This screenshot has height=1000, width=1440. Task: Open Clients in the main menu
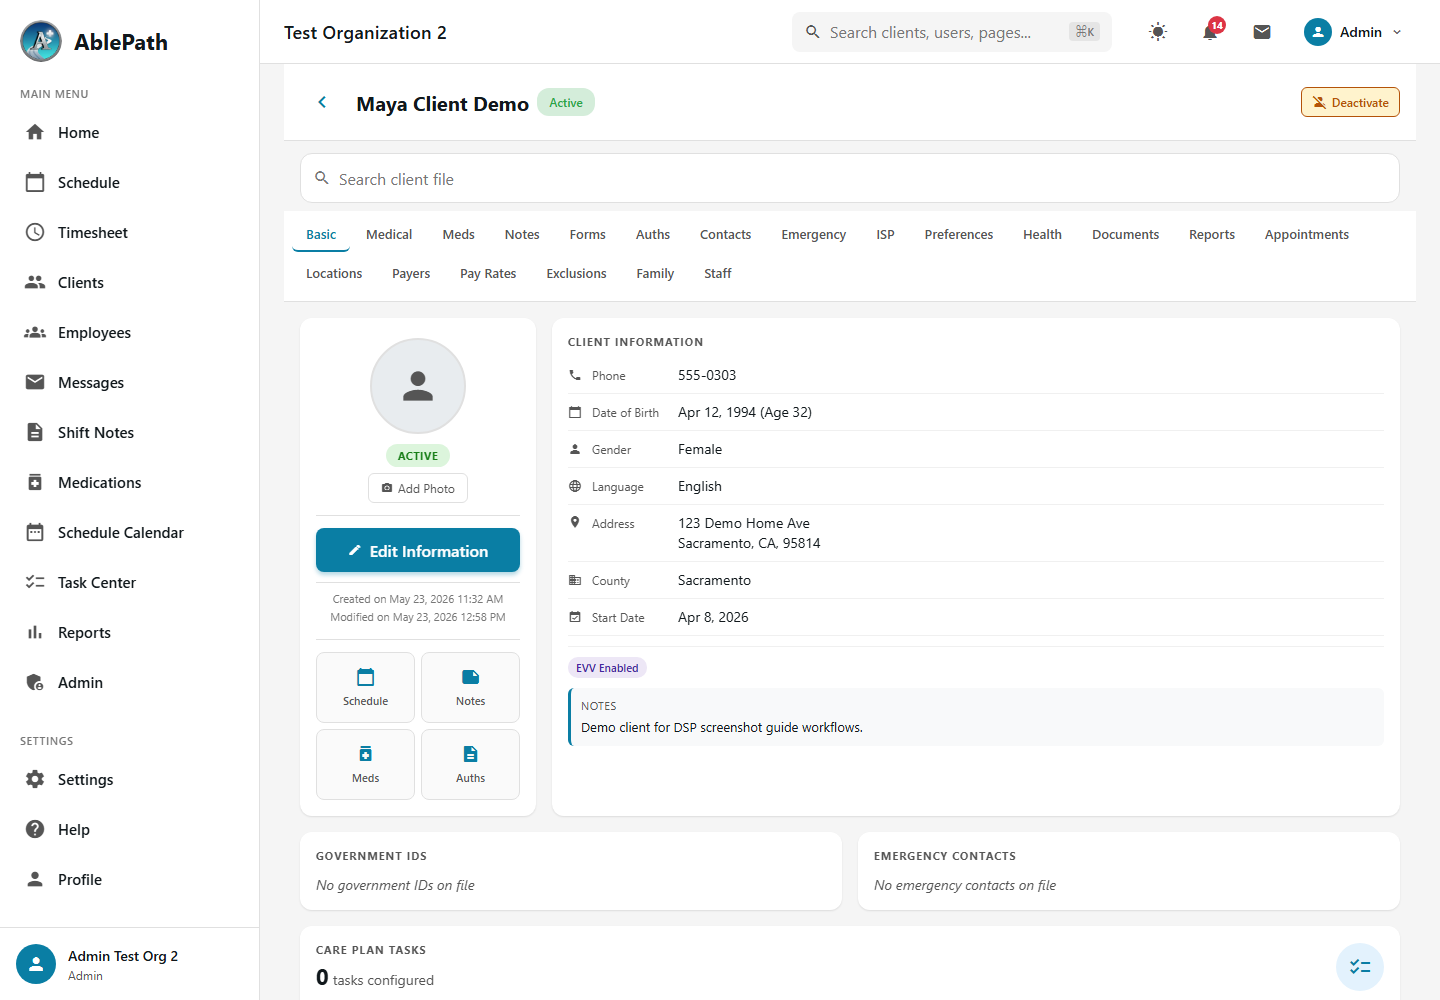[x=129, y=282]
